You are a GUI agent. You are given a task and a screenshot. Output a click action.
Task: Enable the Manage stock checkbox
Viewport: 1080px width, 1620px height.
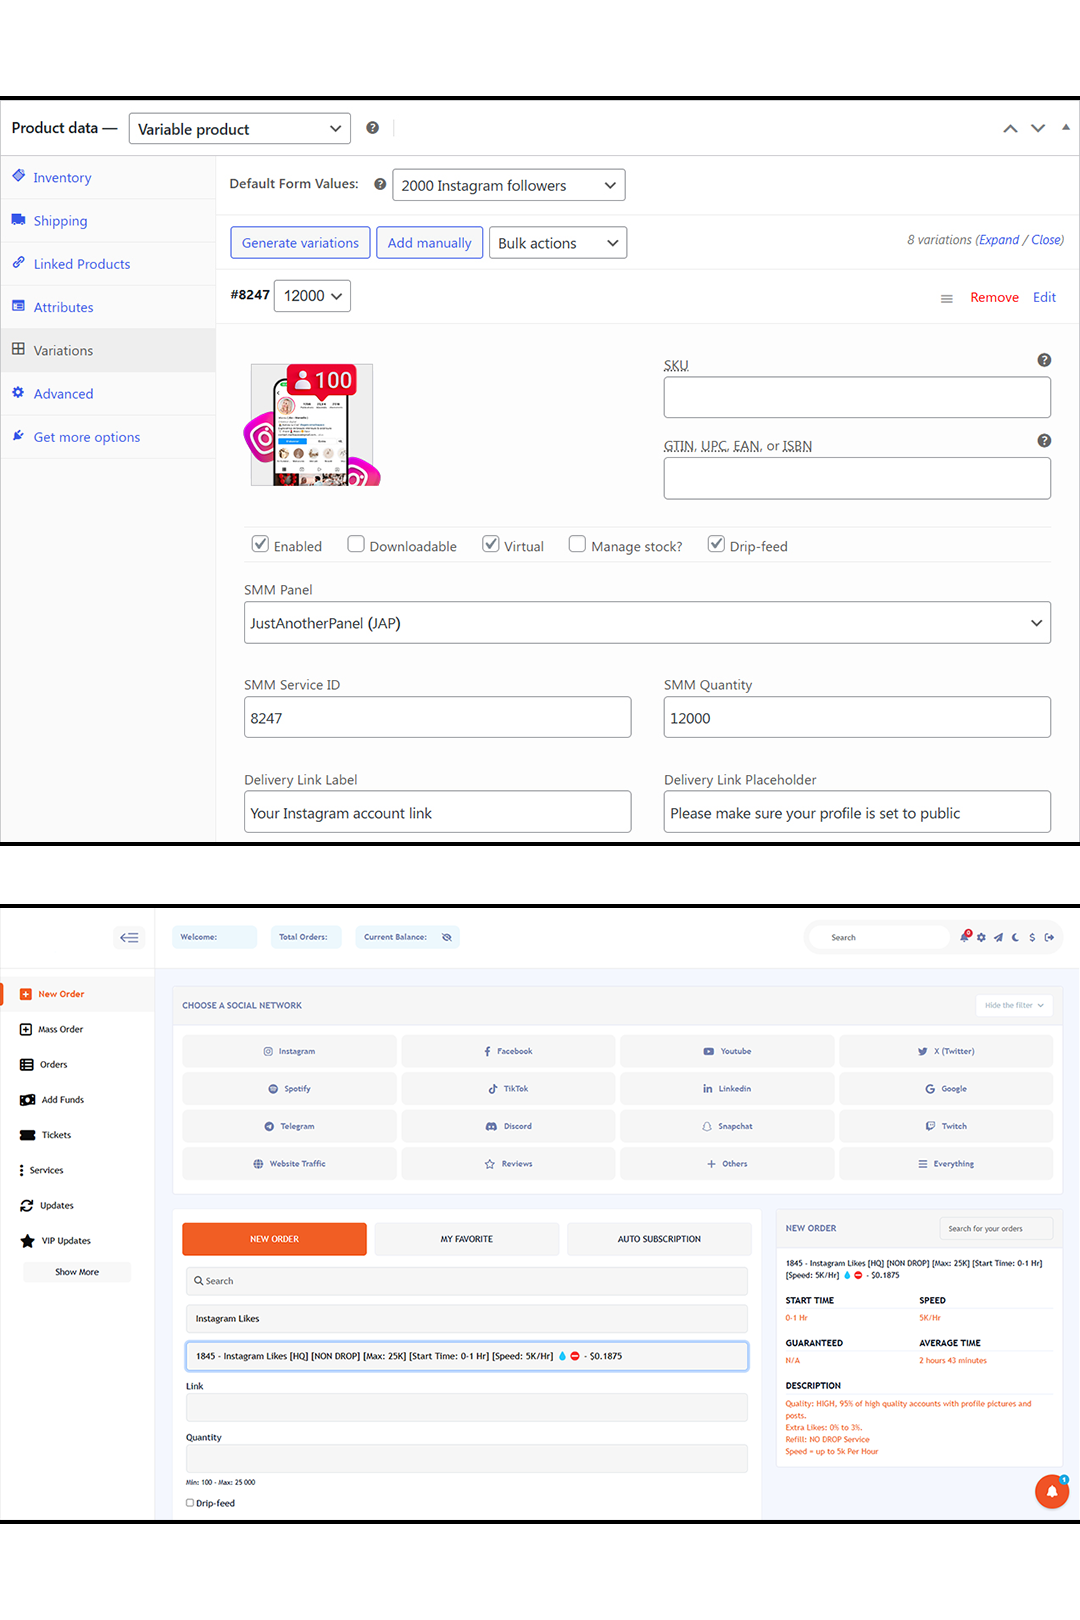pyautogui.click(x=577, y=544)
